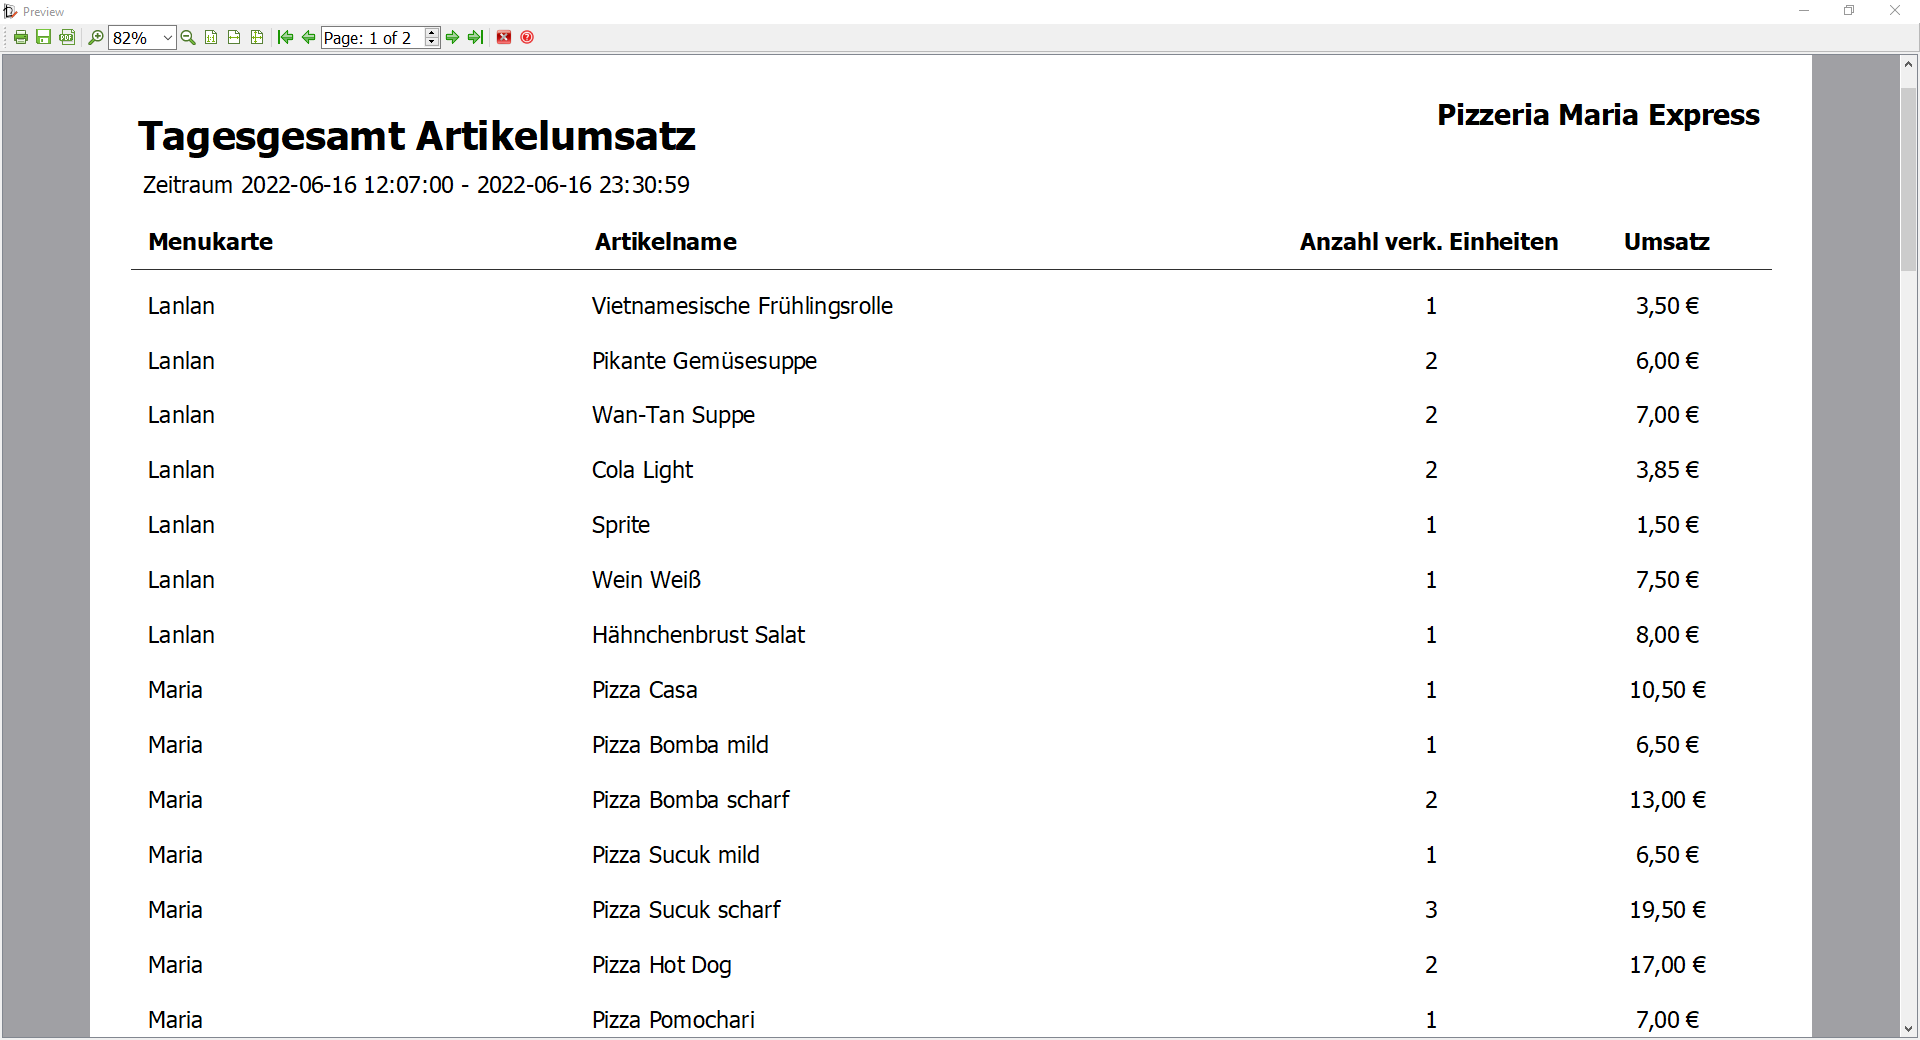The image size is (1920, 1040).
Task: Zoom in with the magnifier plus icon
Action: point(96,37)
